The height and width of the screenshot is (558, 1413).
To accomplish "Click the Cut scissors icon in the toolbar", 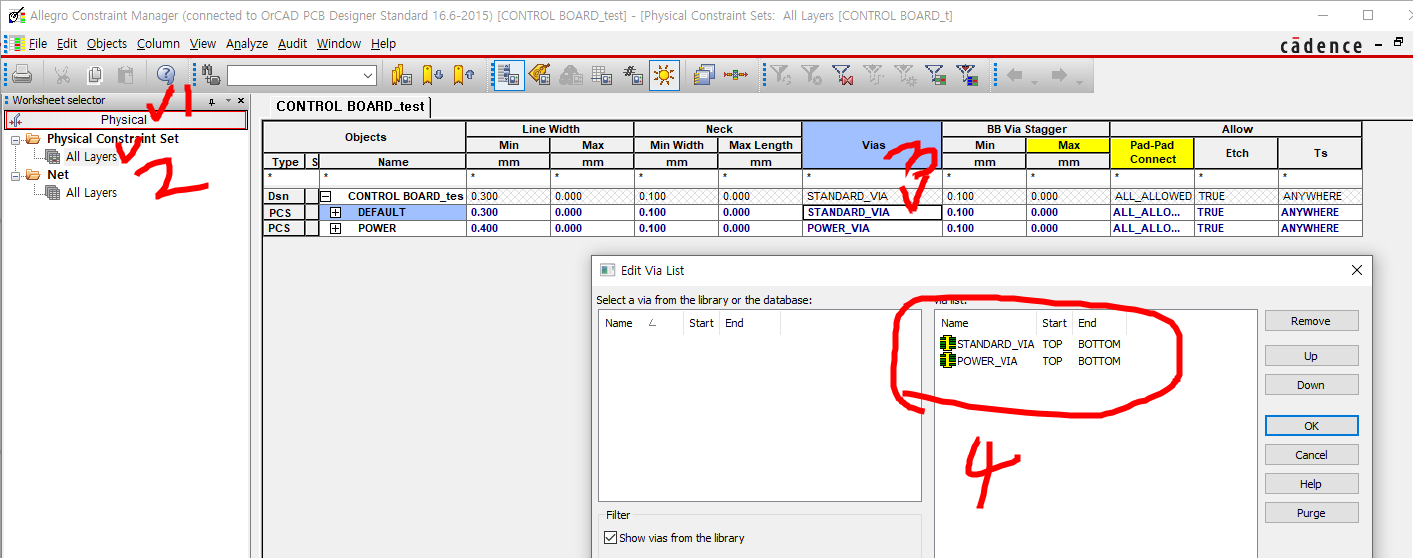I will point(62,75).
